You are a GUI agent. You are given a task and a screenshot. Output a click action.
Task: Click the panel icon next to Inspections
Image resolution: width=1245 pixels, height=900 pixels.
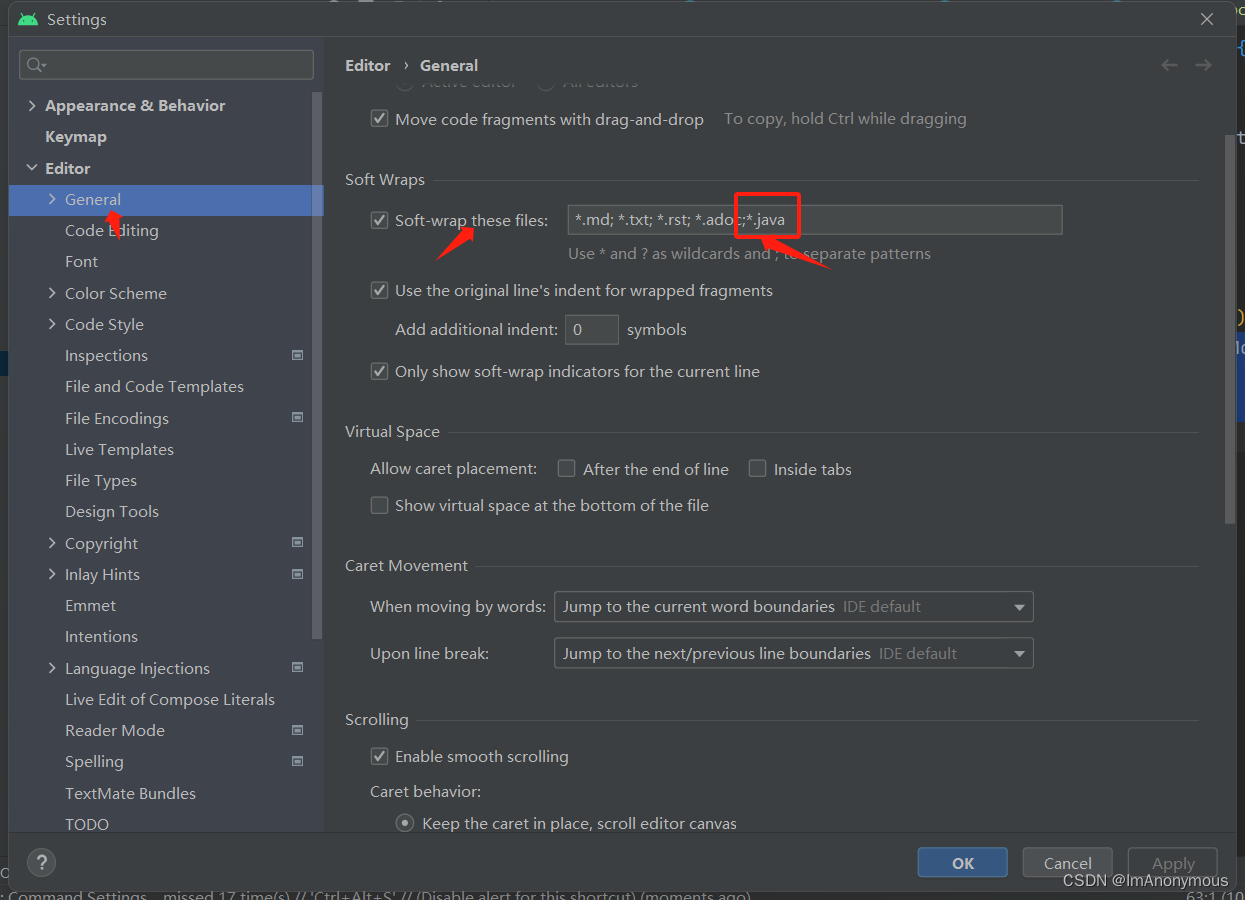point(297,355)
